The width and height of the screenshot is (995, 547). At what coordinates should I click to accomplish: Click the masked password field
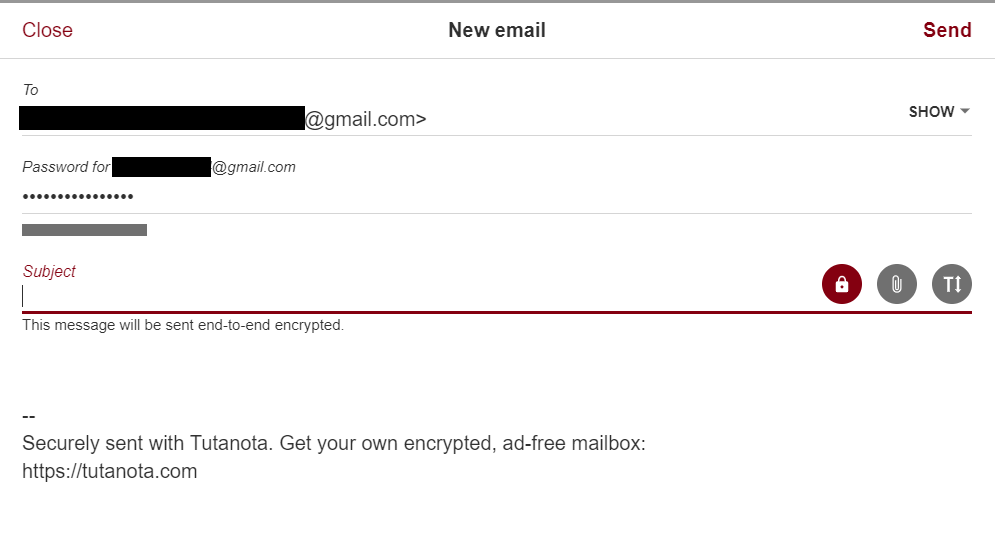497,197
